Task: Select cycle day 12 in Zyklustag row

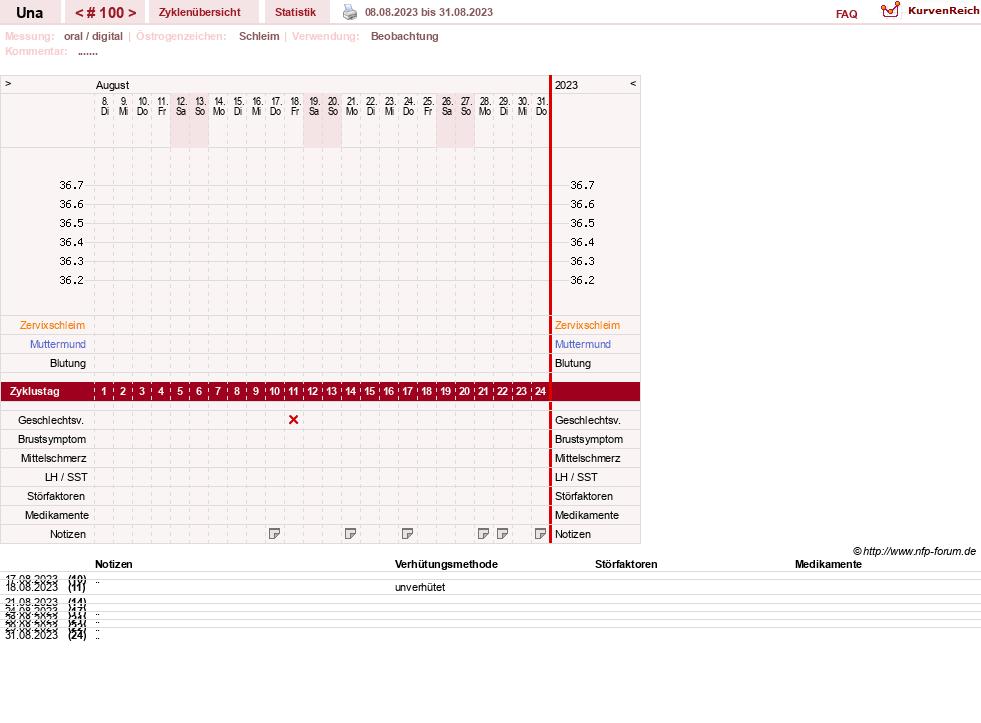Action: click(312, 392)
